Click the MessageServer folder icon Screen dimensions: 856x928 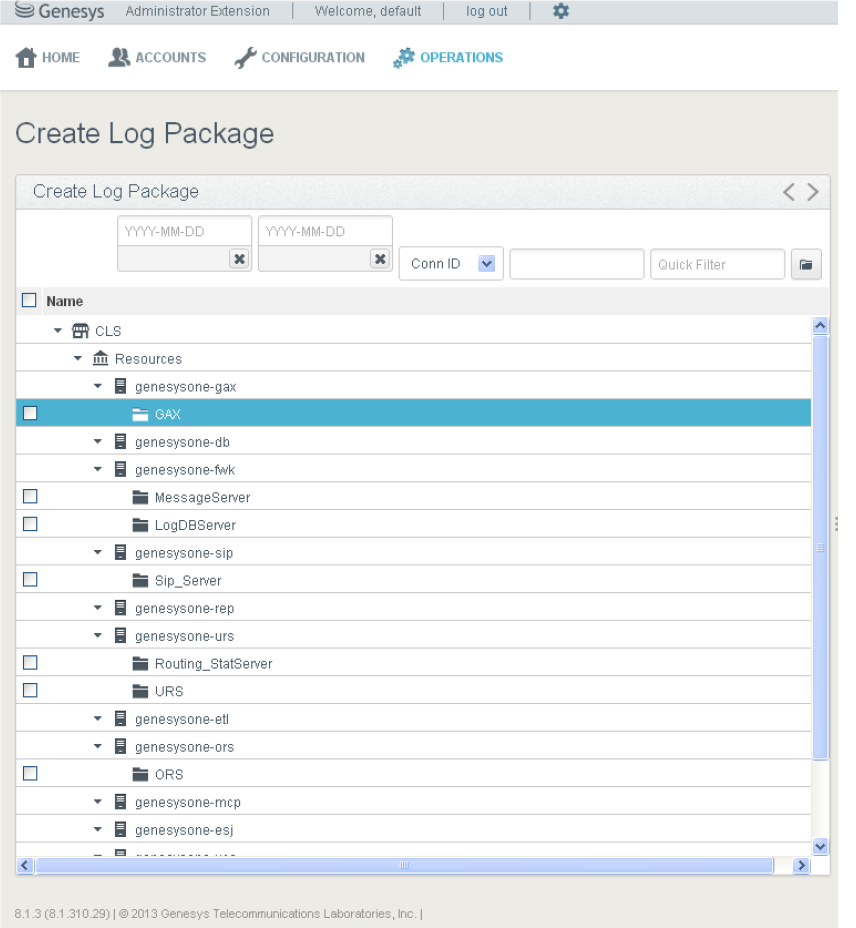pyautogui.click(x=140, y=497)
